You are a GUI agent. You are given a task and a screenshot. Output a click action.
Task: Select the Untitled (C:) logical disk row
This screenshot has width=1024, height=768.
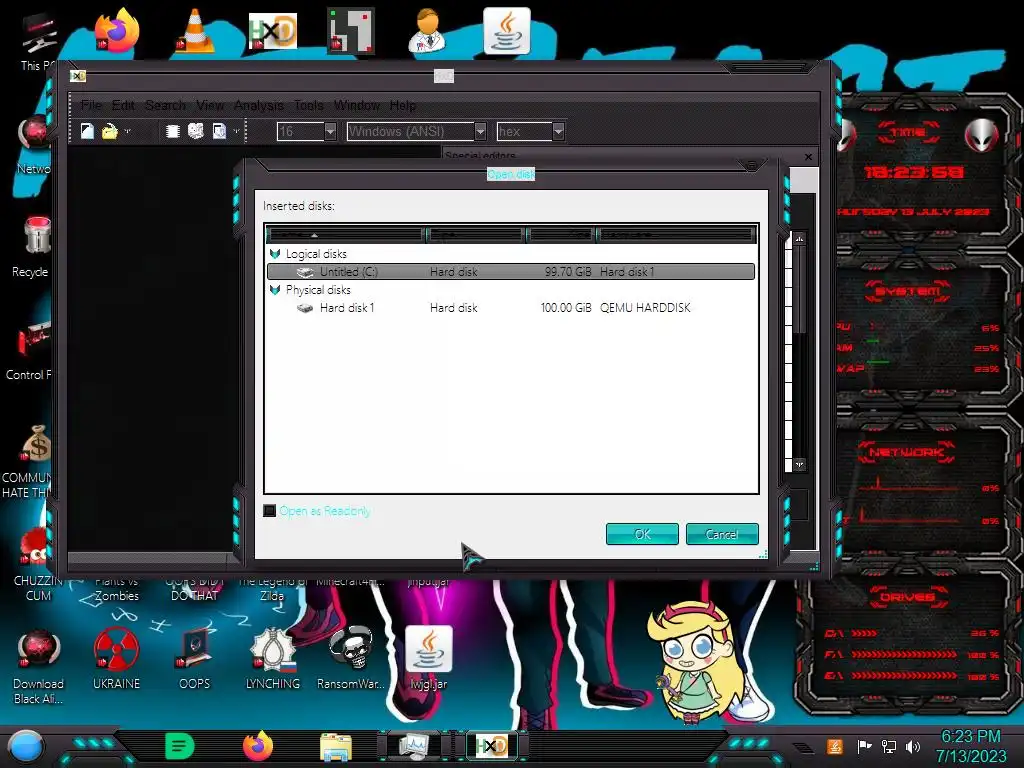coord(511,272)
